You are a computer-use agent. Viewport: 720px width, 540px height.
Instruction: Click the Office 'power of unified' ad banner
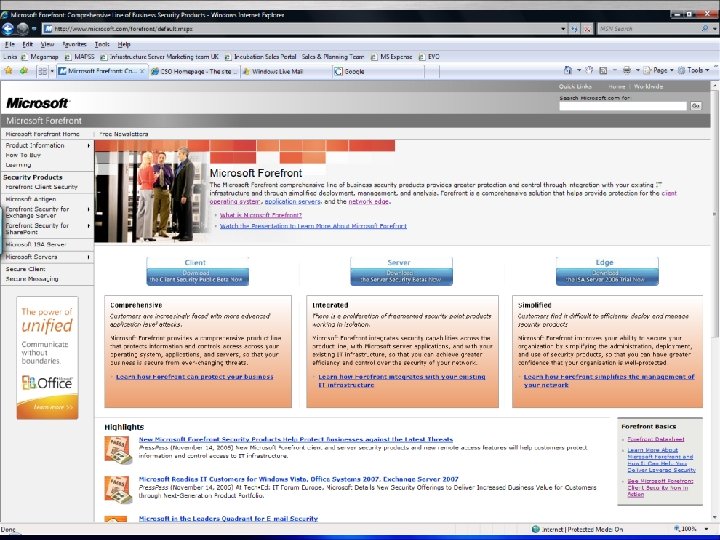pyautogui.click(x=47, y=358)
